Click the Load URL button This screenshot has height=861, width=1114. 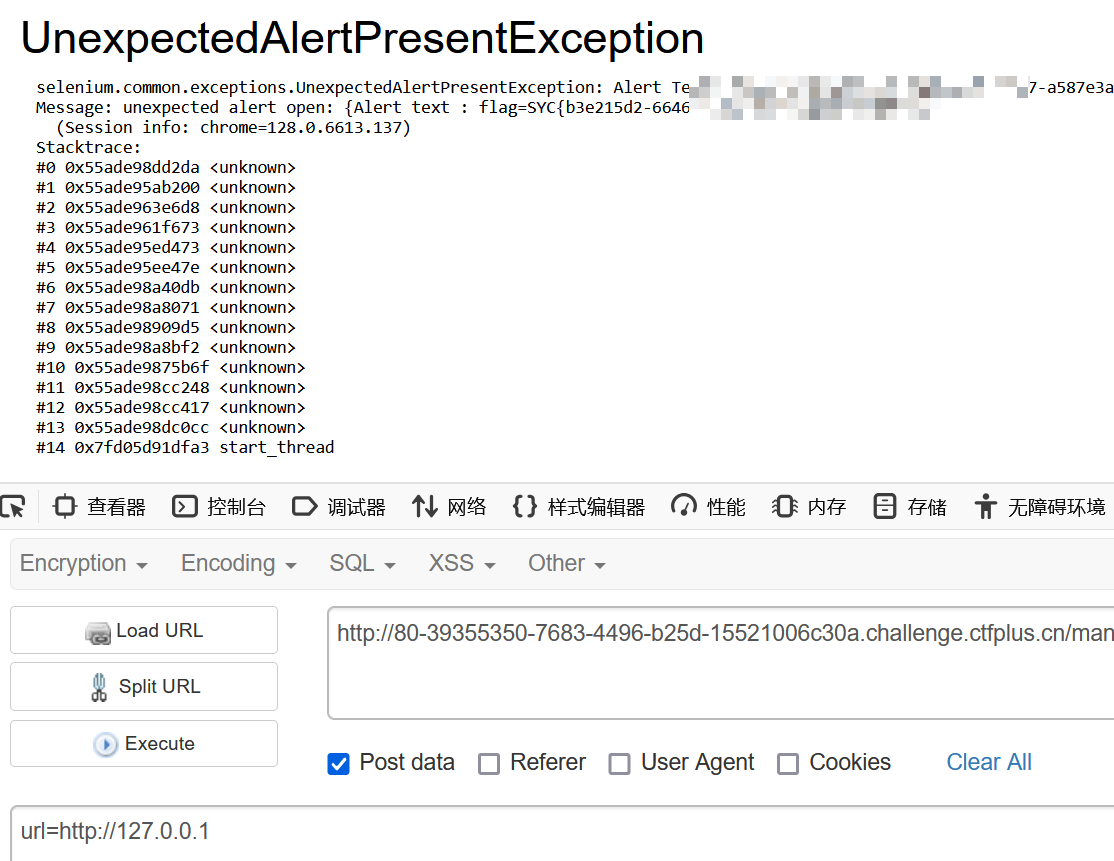pyautogui.click(x=144, y=630)
